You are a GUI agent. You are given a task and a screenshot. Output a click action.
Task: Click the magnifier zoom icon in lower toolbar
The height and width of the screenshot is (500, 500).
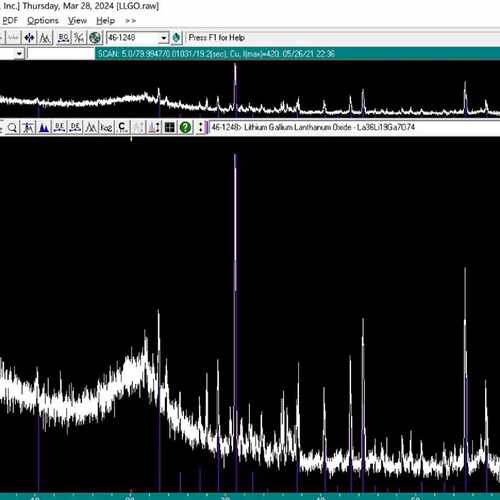(x=12, y=127)
